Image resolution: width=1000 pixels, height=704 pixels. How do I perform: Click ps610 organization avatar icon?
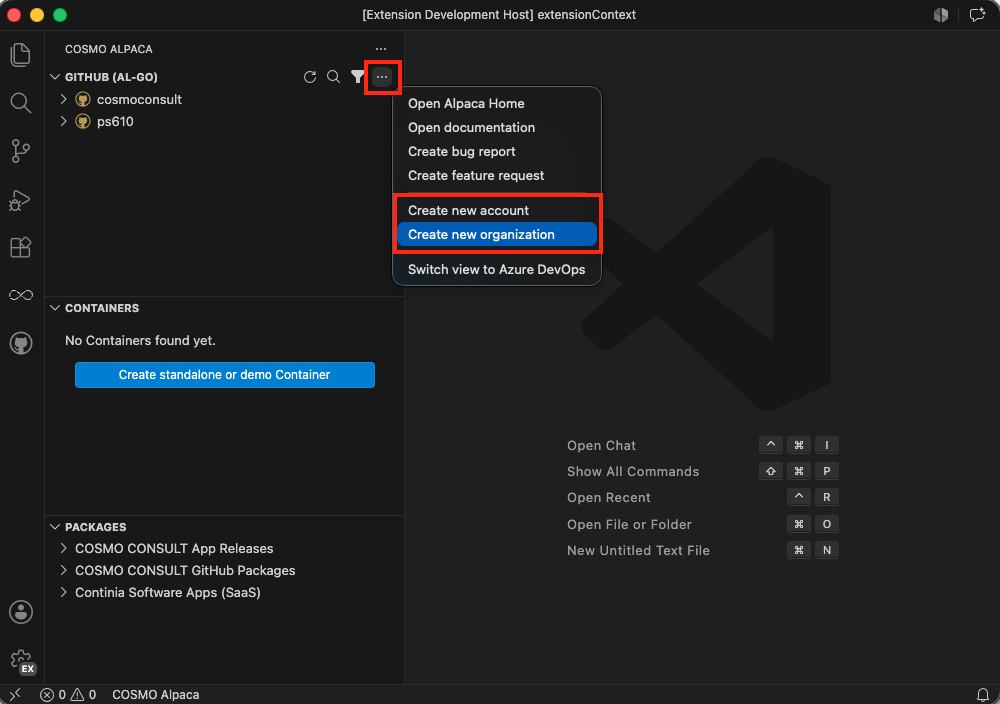point(83,121)
